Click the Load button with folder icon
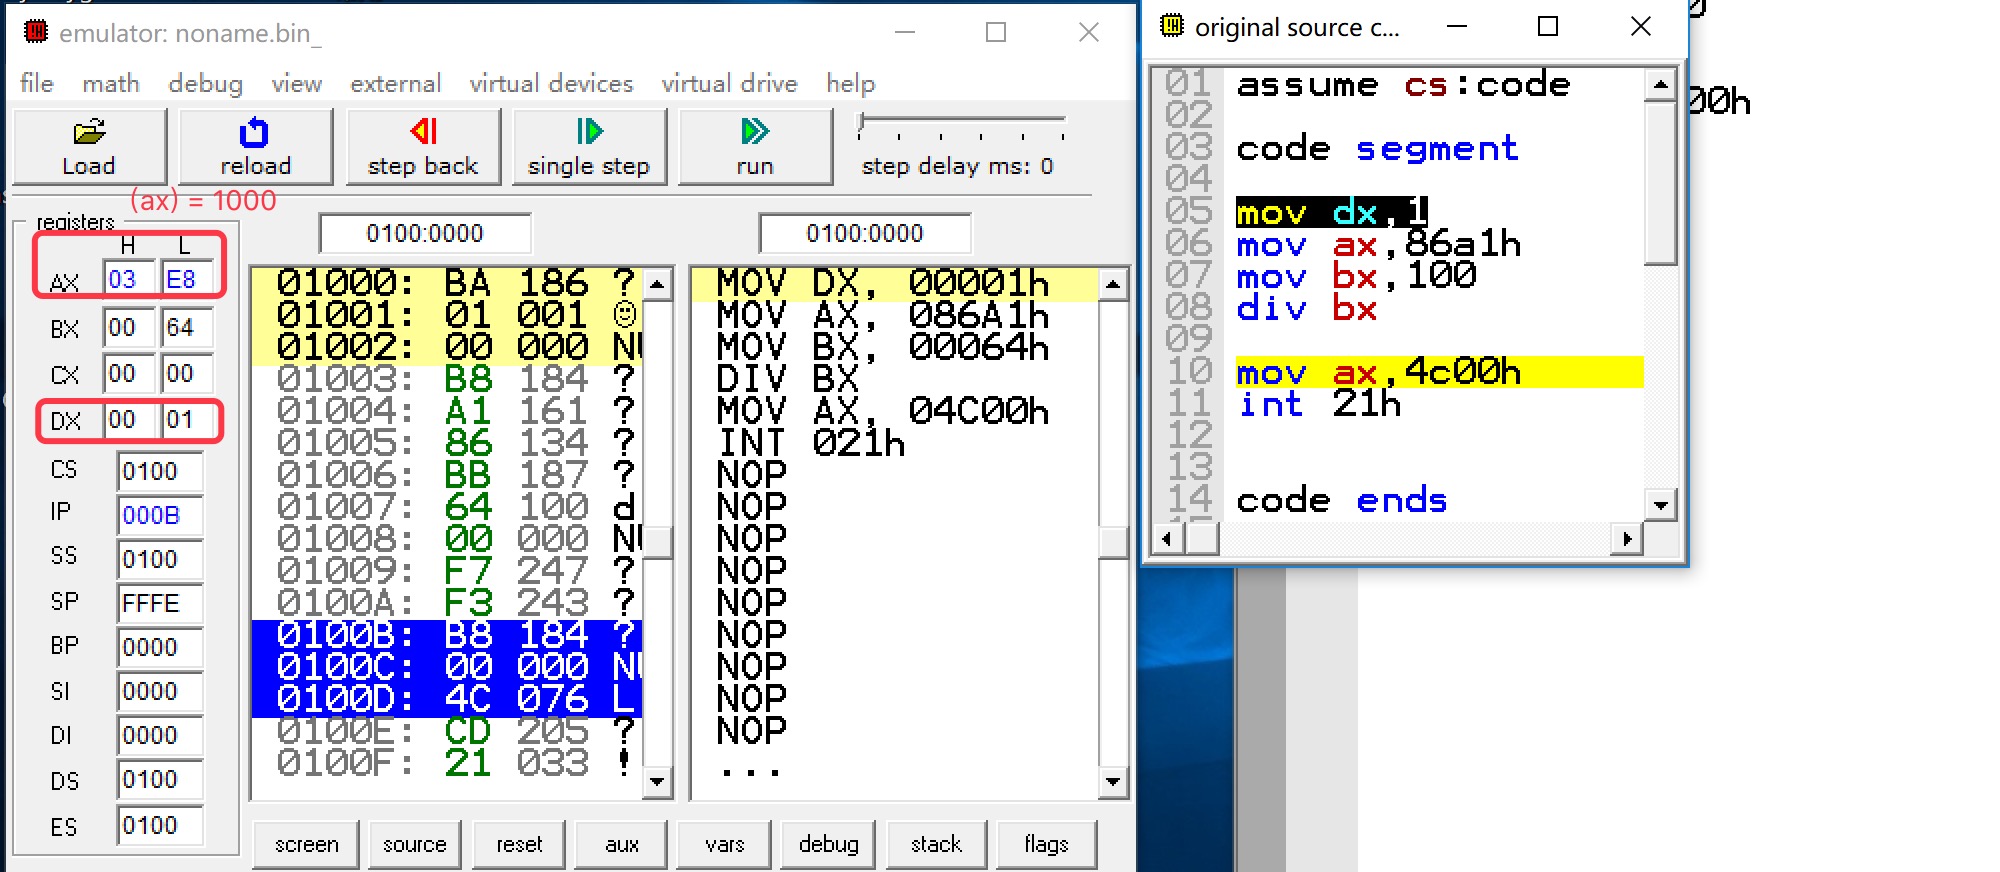The width and height of the screenshot is (2000, 872). pyautogui.click(x=89, y=147)
